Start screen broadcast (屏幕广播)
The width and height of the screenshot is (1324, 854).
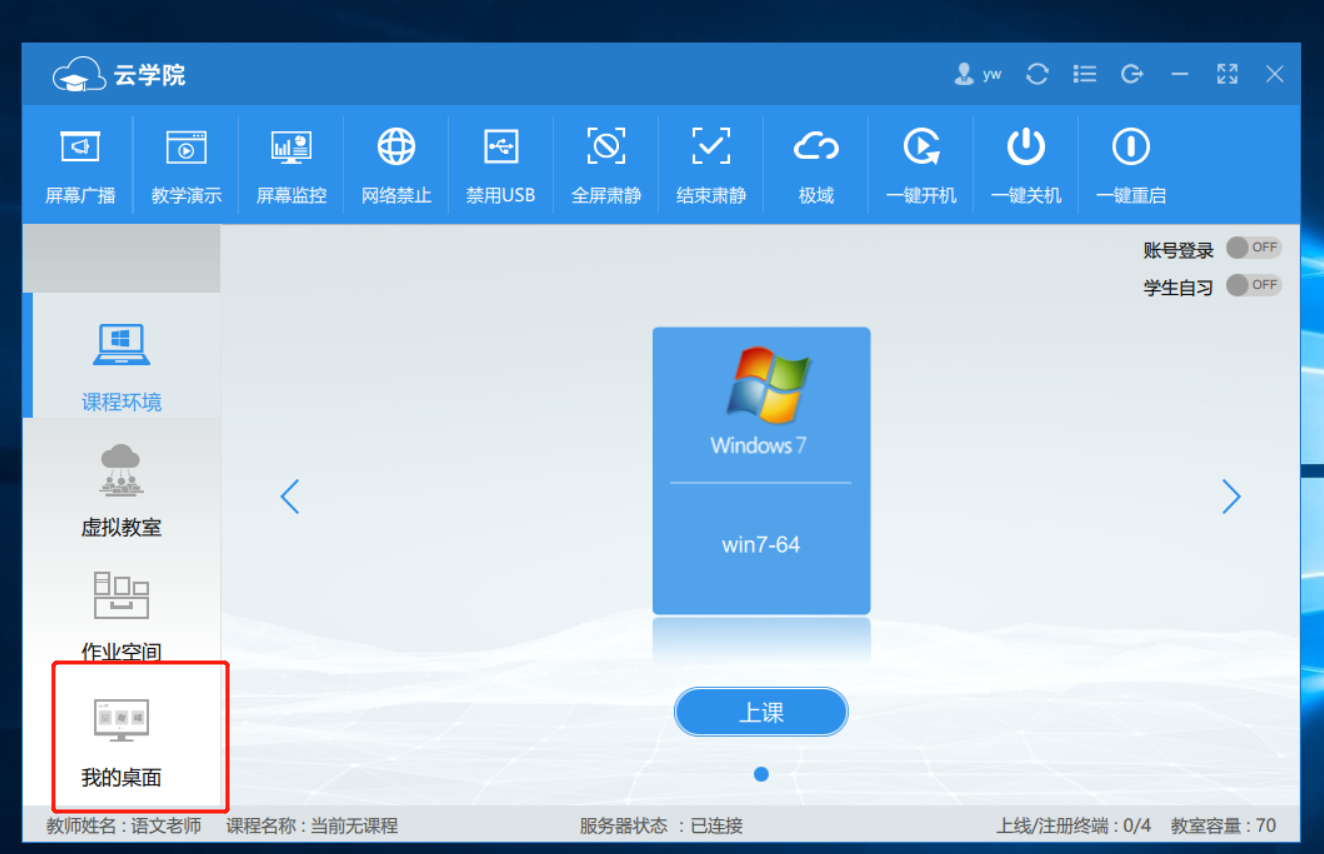pos(81,165)
